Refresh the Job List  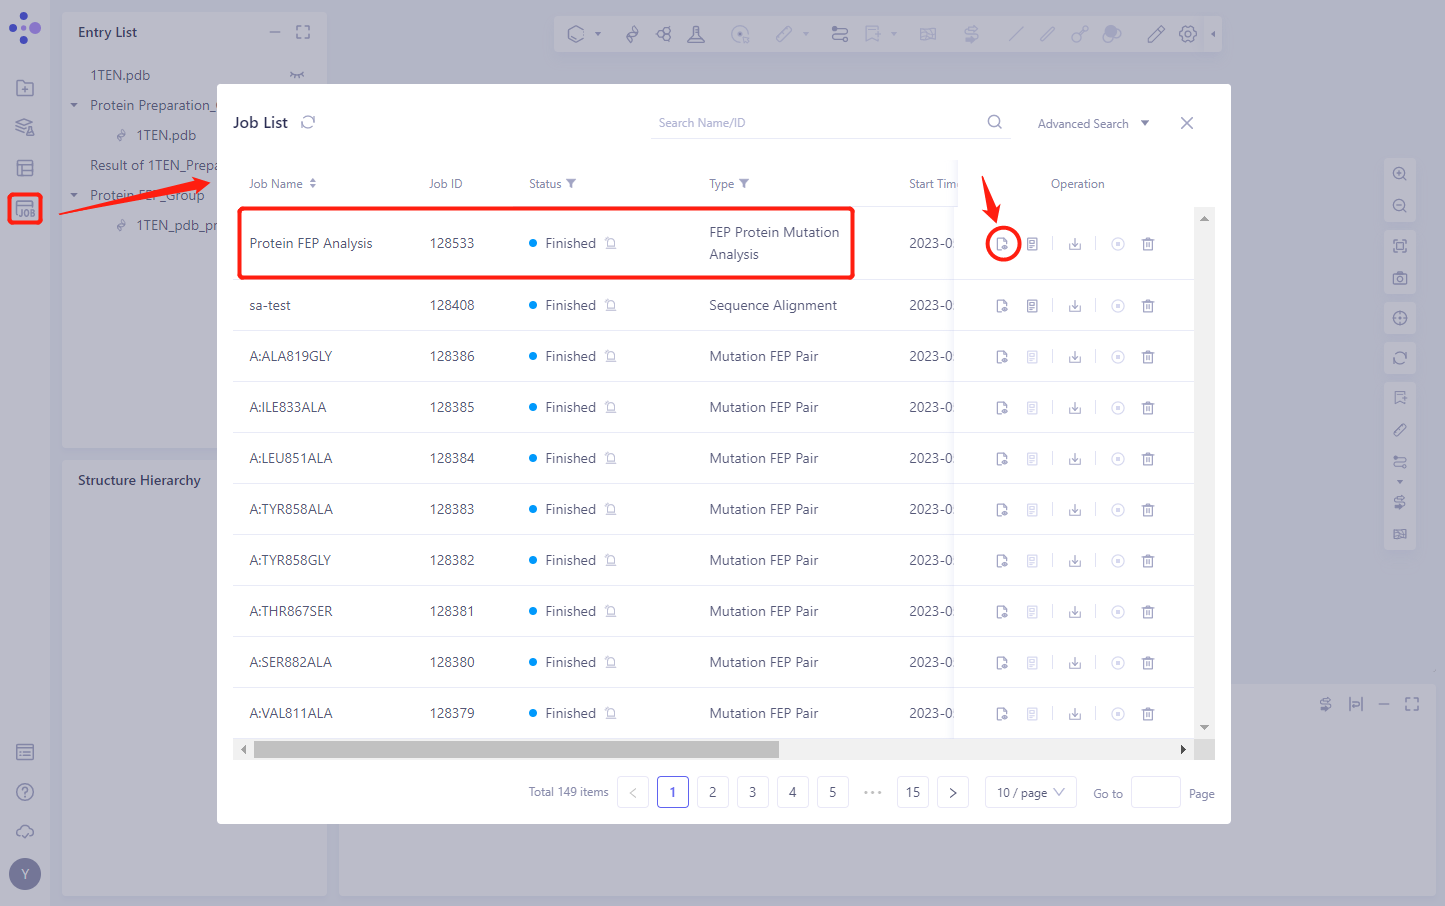(x=308, y=122)
